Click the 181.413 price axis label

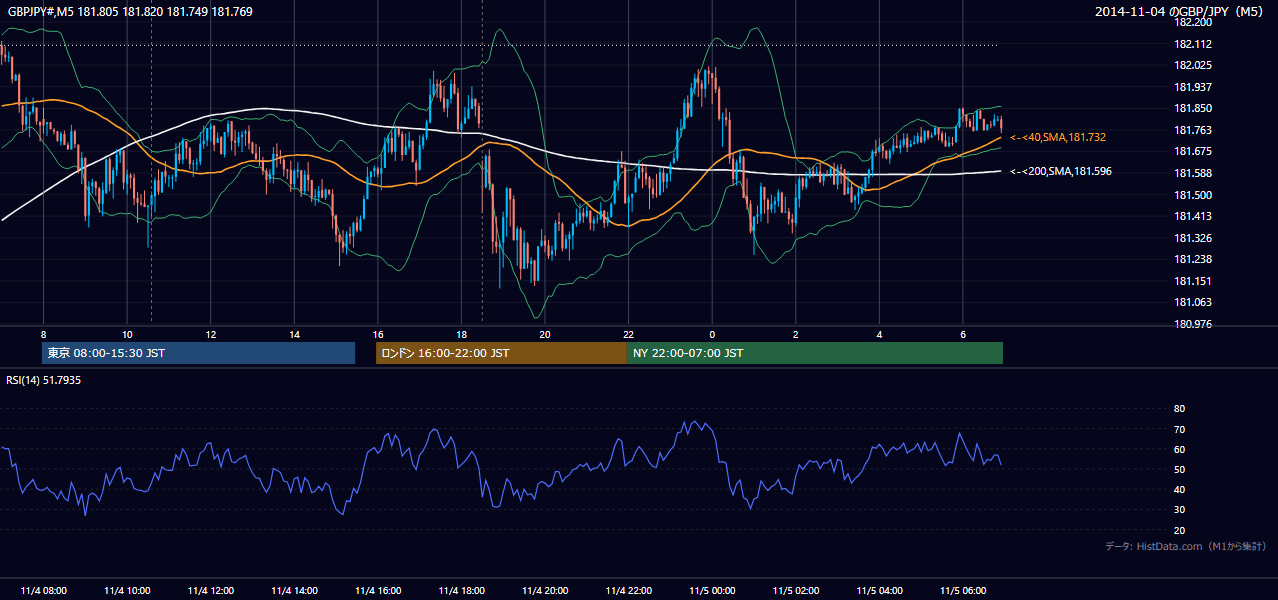click(x=1192, y=216)
